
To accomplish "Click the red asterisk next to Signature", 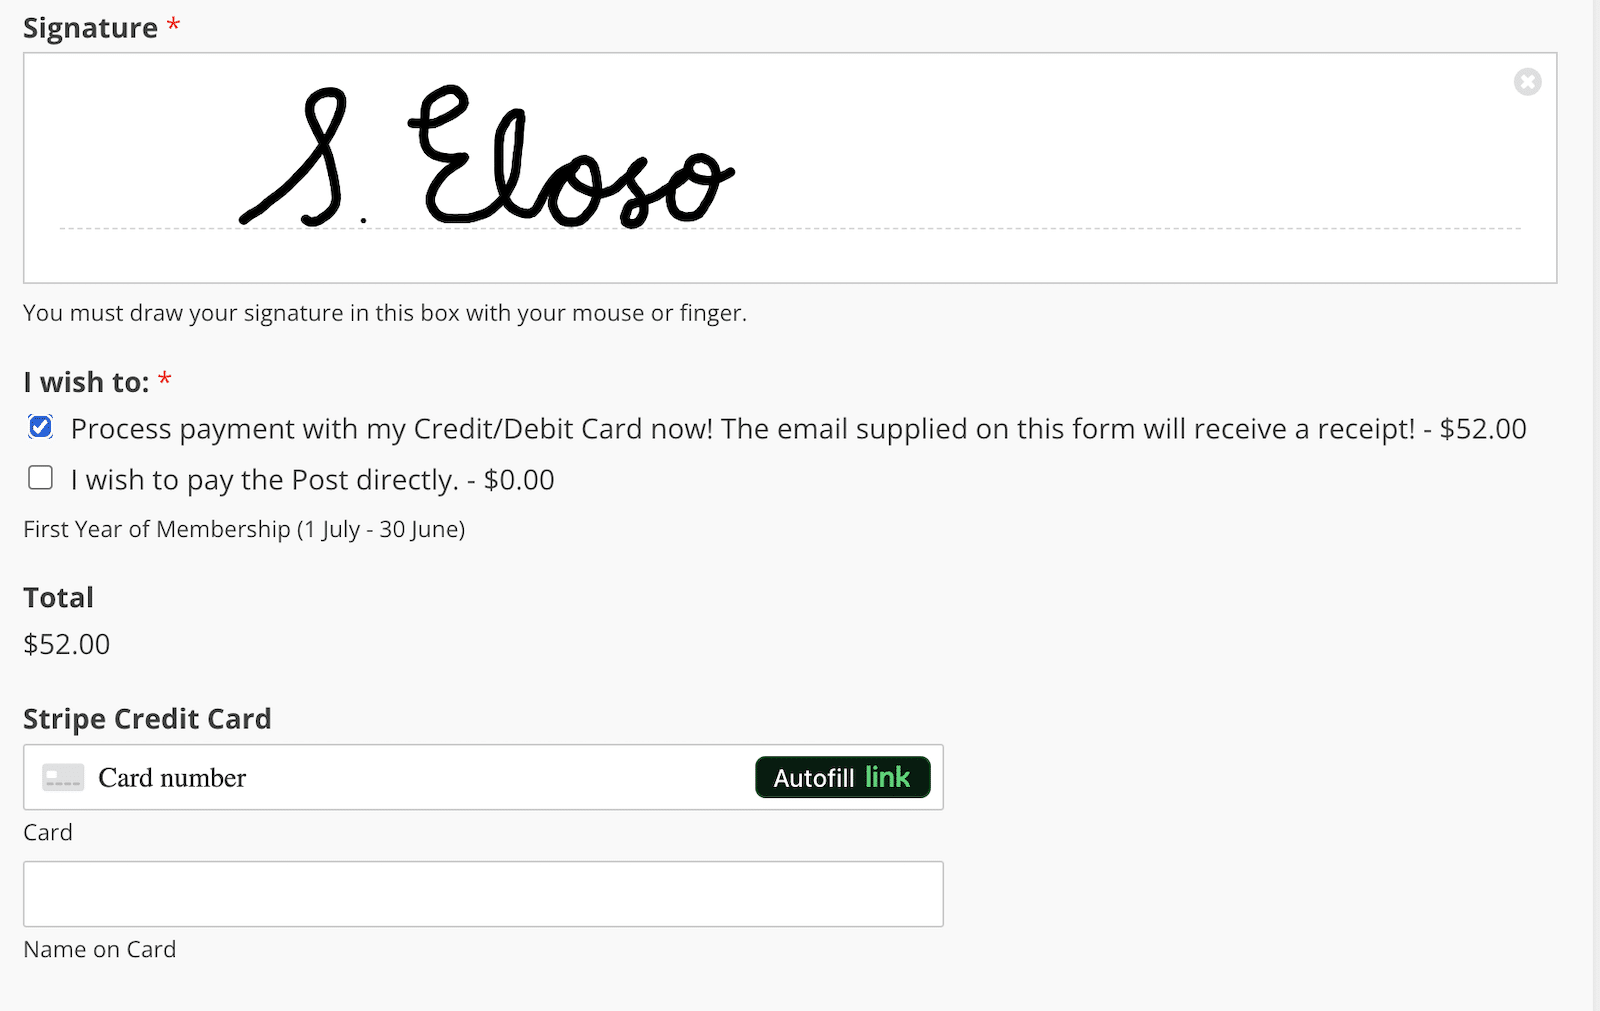I will tap(173, 25).
